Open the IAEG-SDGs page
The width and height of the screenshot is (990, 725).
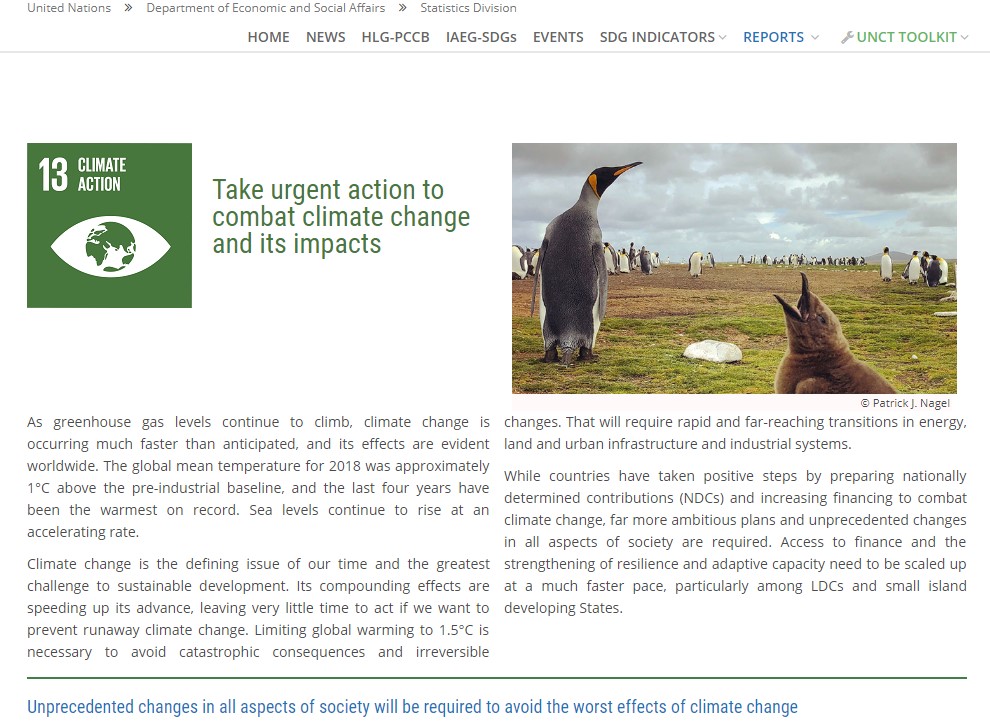(481, 37)
